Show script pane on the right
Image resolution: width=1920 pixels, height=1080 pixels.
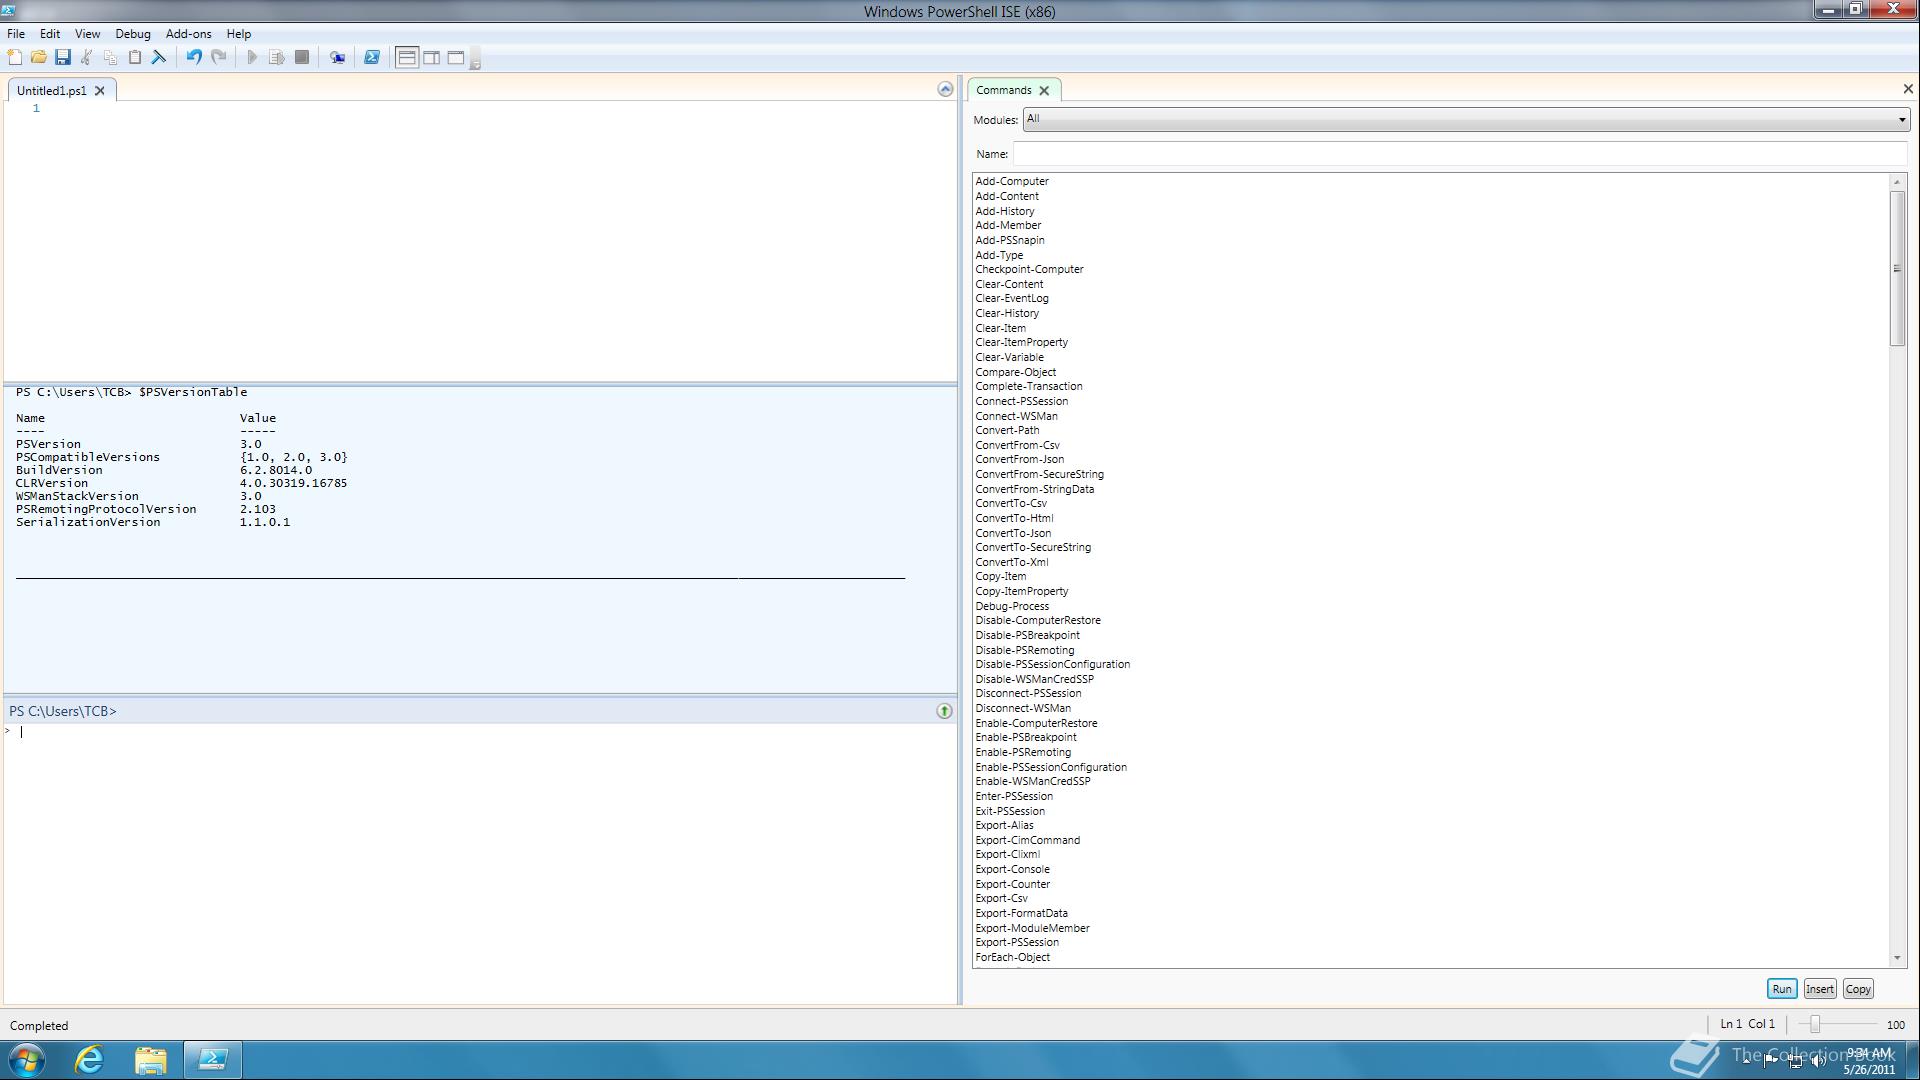431,57
